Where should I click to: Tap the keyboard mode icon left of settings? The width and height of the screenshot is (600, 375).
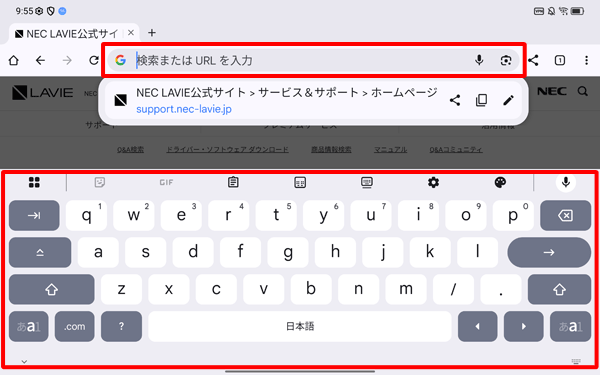[367, 182]
